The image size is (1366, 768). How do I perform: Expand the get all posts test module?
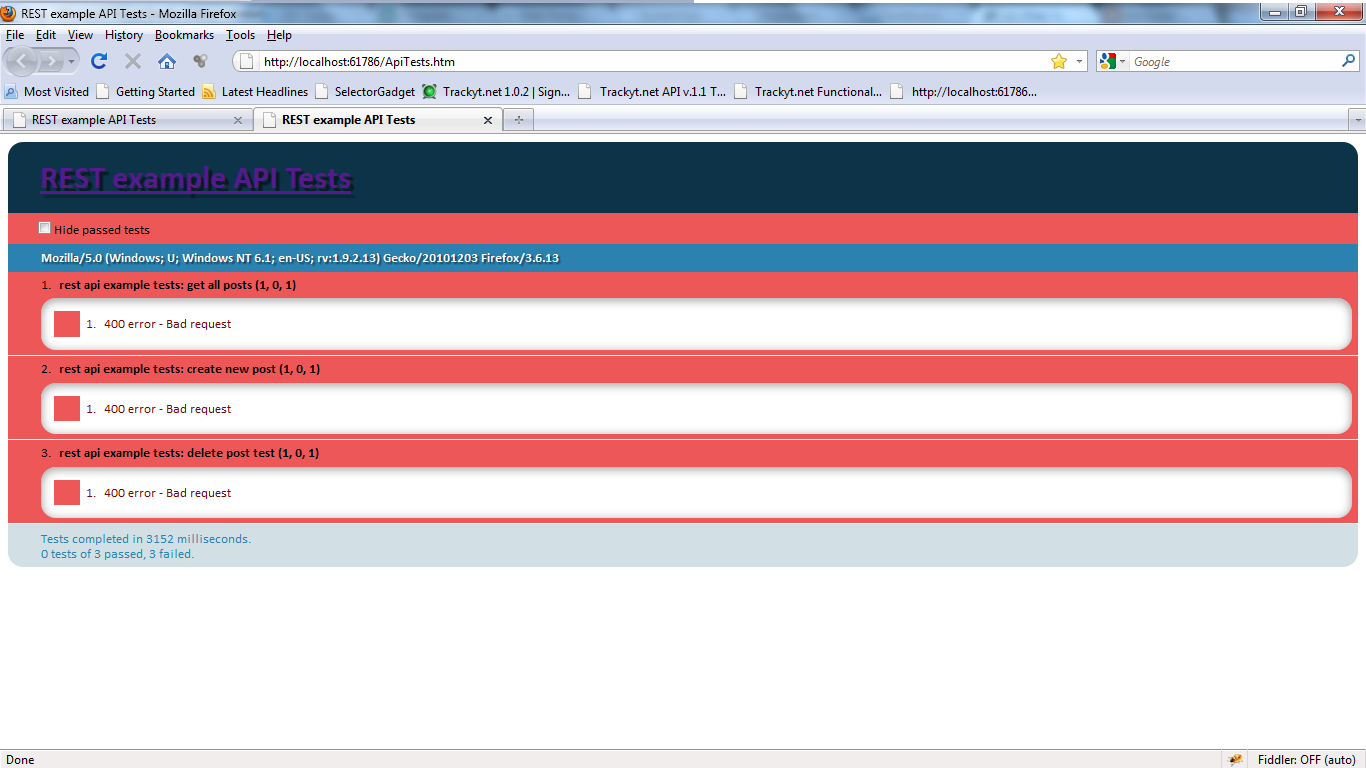point(177,285)
